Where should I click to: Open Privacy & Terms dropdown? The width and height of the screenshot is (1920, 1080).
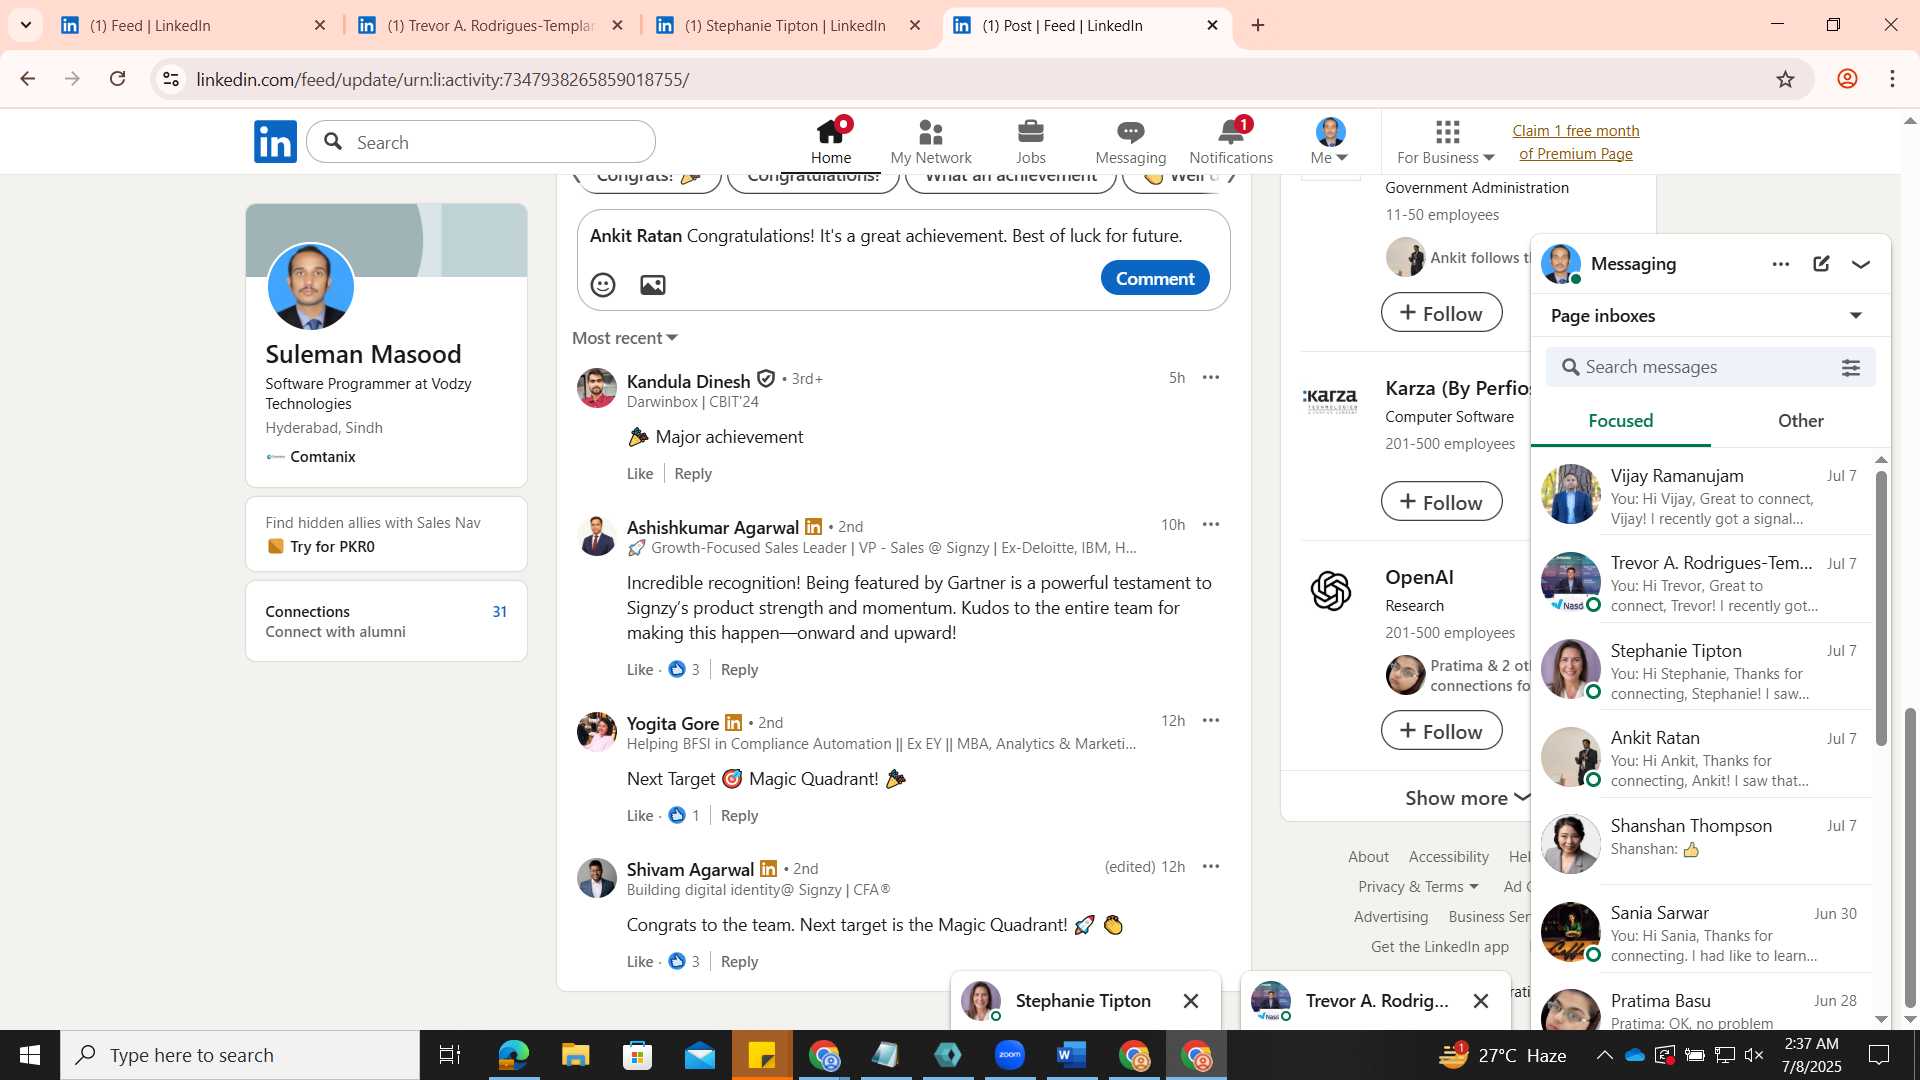tap(1418, 887)
